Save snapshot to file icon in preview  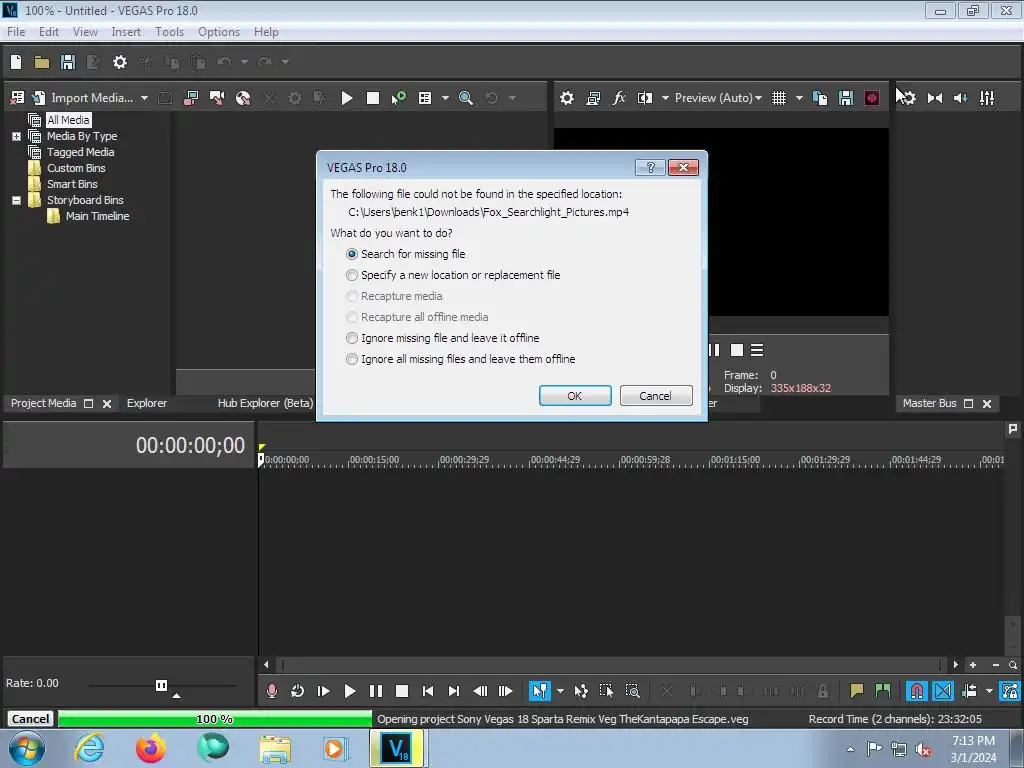846,98
